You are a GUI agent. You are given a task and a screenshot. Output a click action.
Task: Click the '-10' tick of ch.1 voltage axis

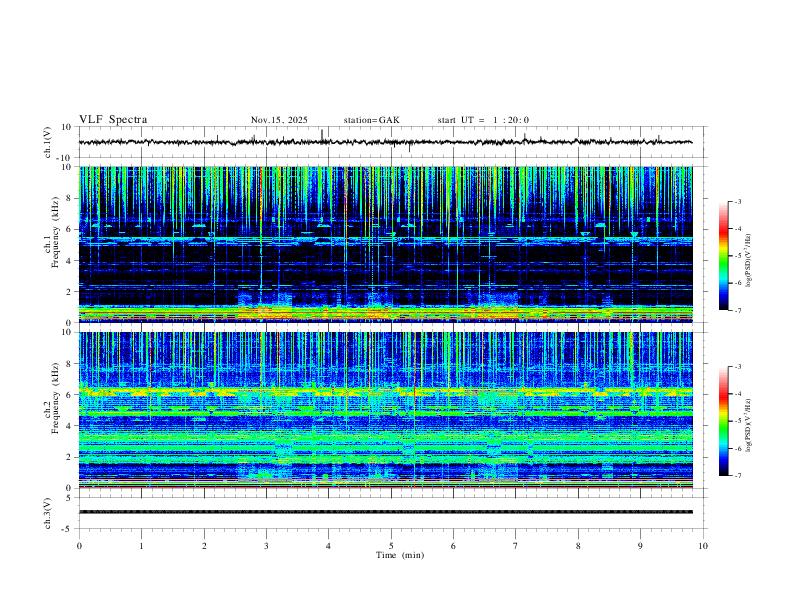click(65, 158)
